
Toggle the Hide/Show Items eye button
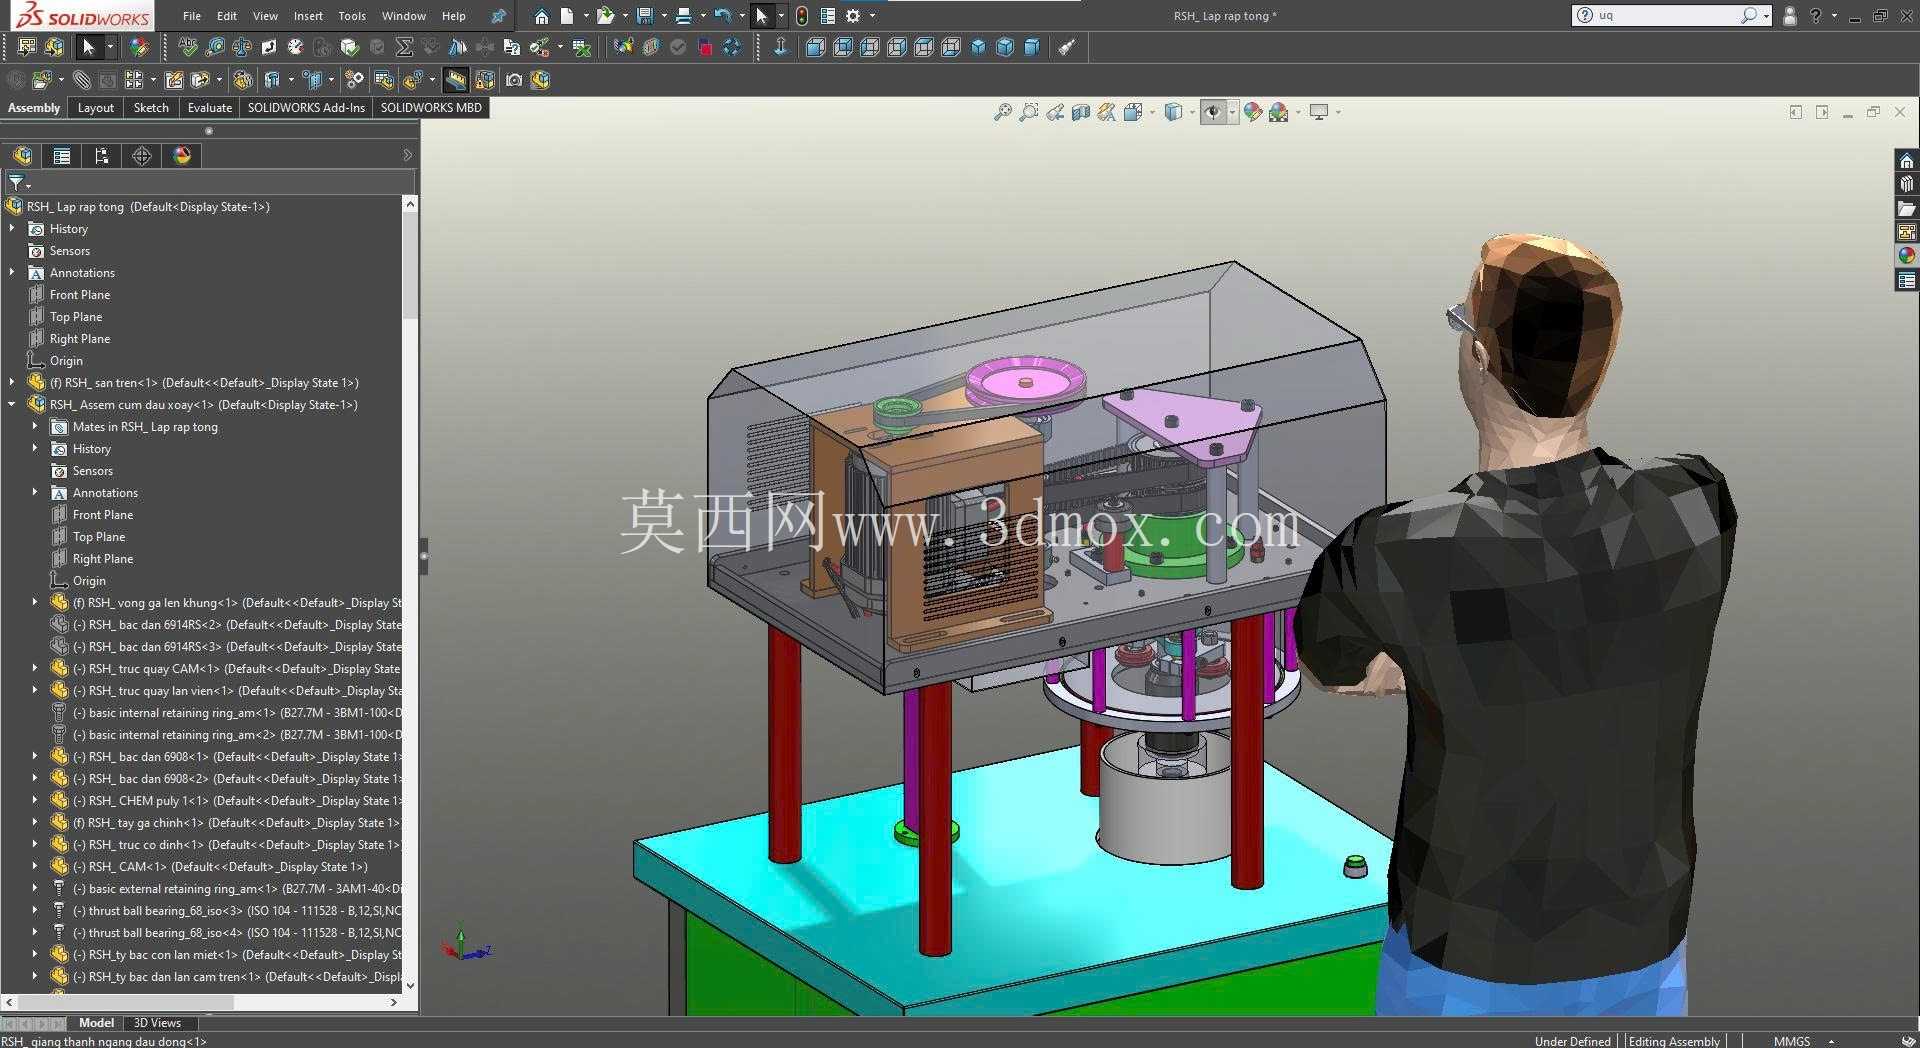(x=1213, y=112)
